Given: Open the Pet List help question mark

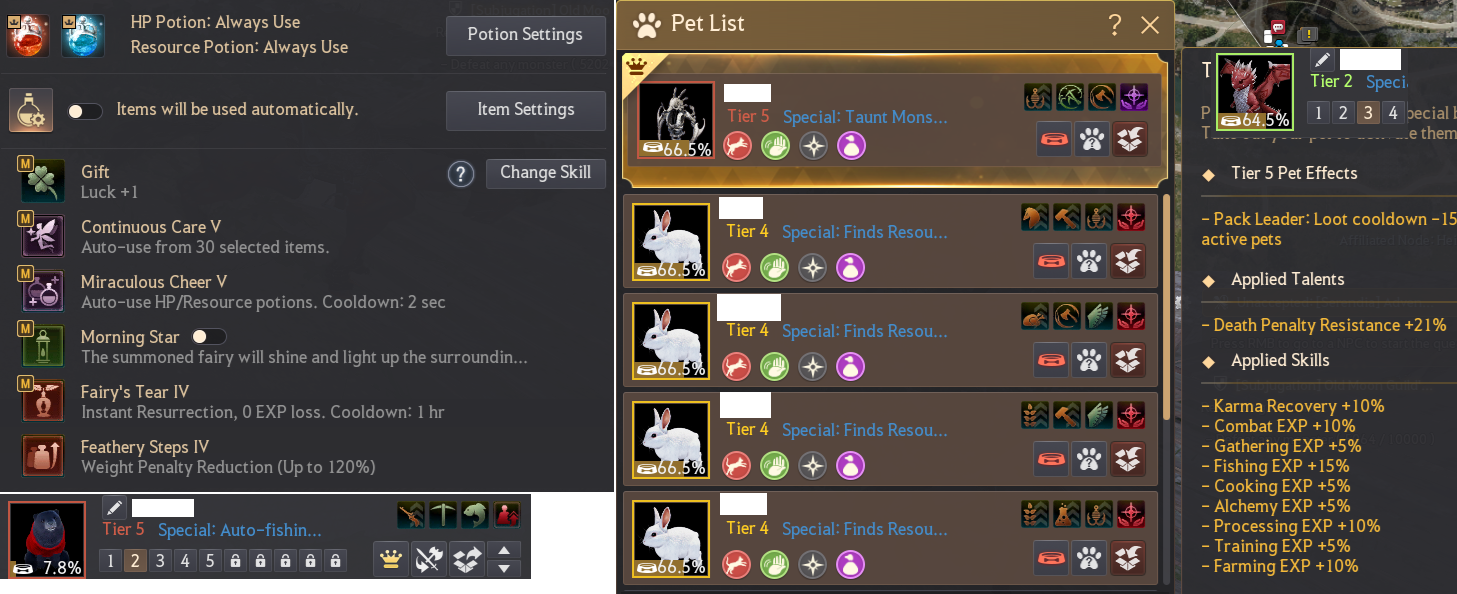Looking at the screenshot, I should pyautogui.click(x=1115, y=25).
